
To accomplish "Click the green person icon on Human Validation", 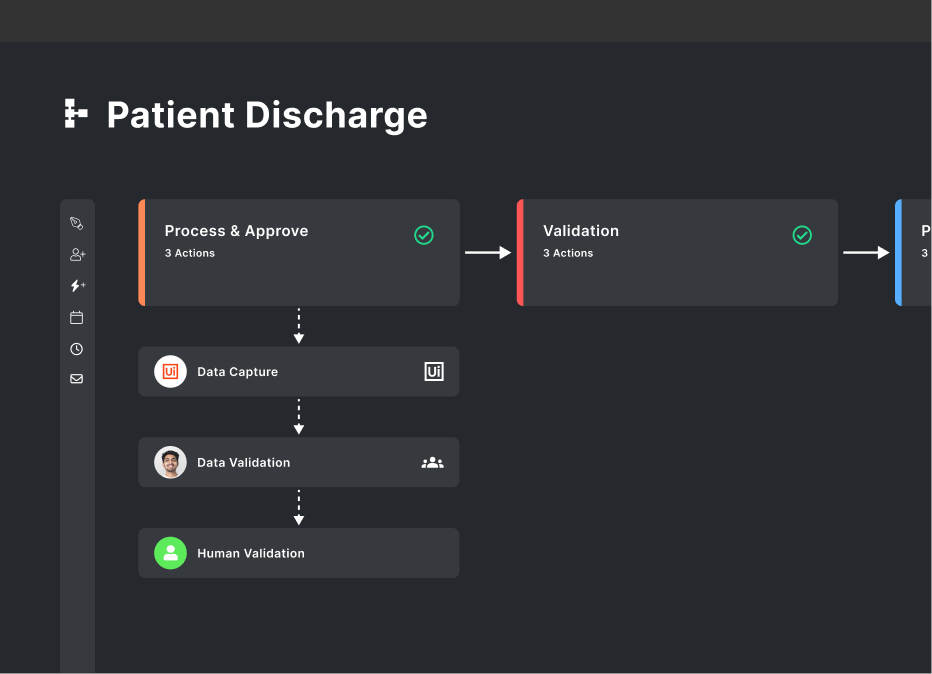I will tap(170, 553).
